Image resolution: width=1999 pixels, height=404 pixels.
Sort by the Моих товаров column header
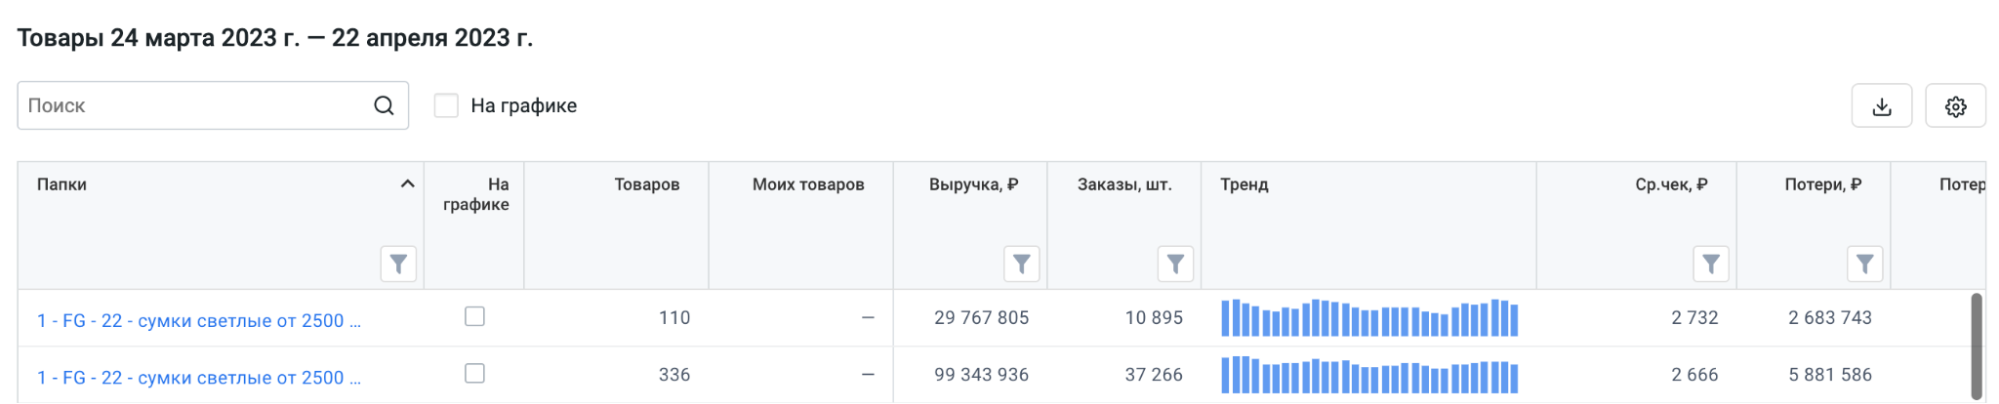(807, 185)
